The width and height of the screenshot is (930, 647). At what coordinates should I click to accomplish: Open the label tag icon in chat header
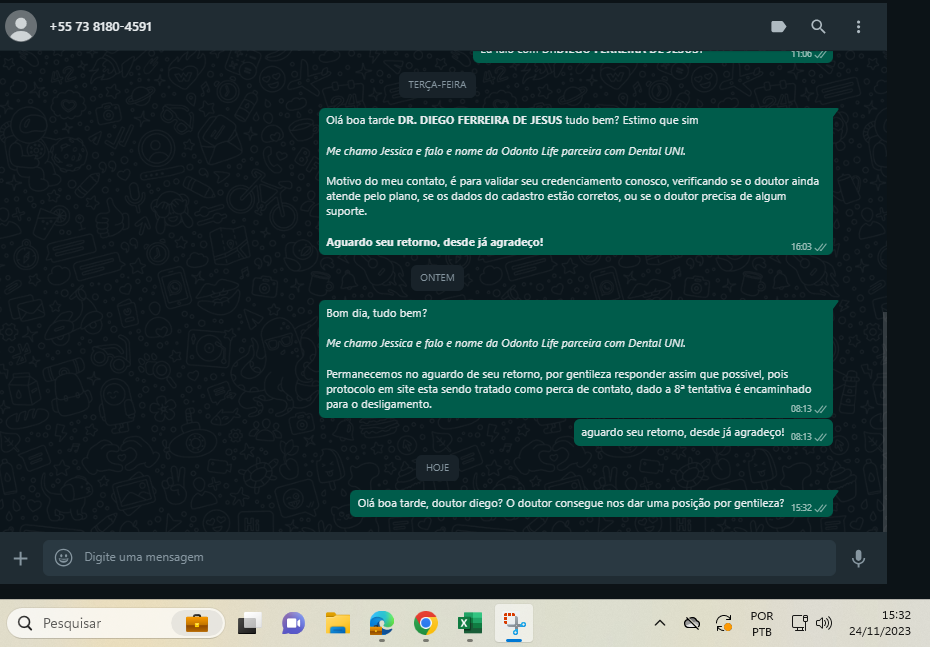click(x=778, y=27)
